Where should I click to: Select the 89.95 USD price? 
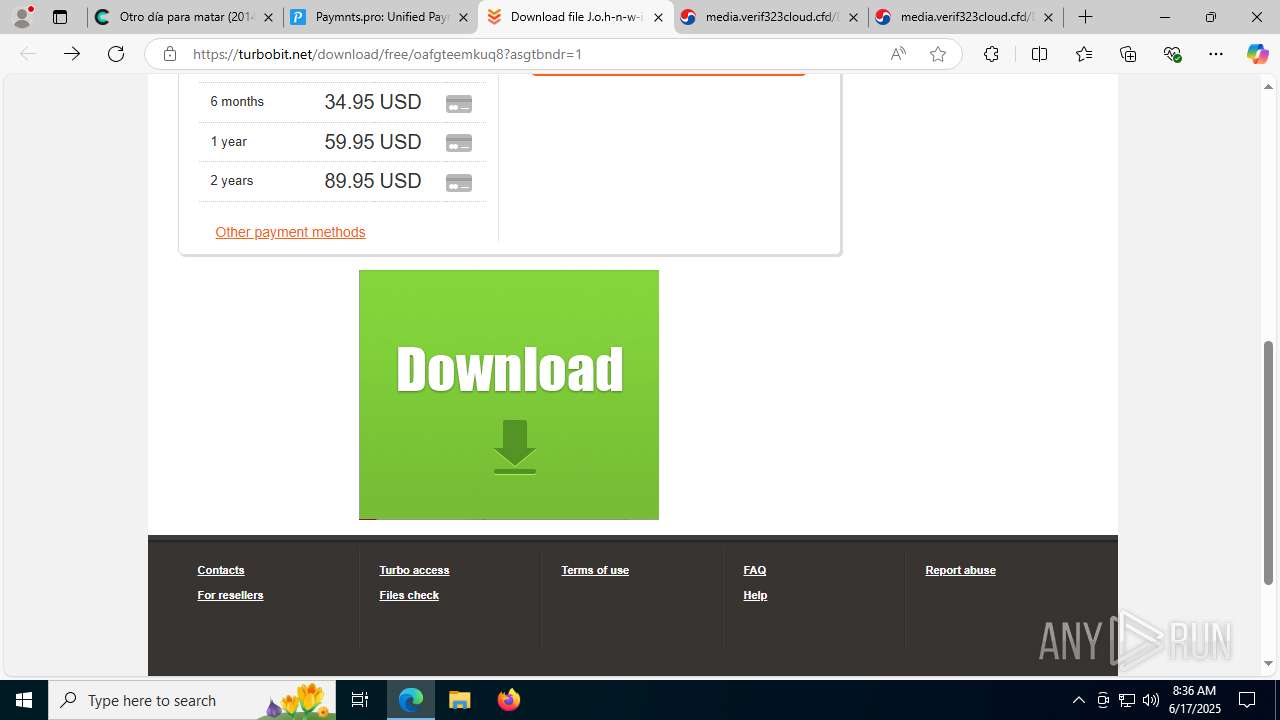click(x=373, y=181)
